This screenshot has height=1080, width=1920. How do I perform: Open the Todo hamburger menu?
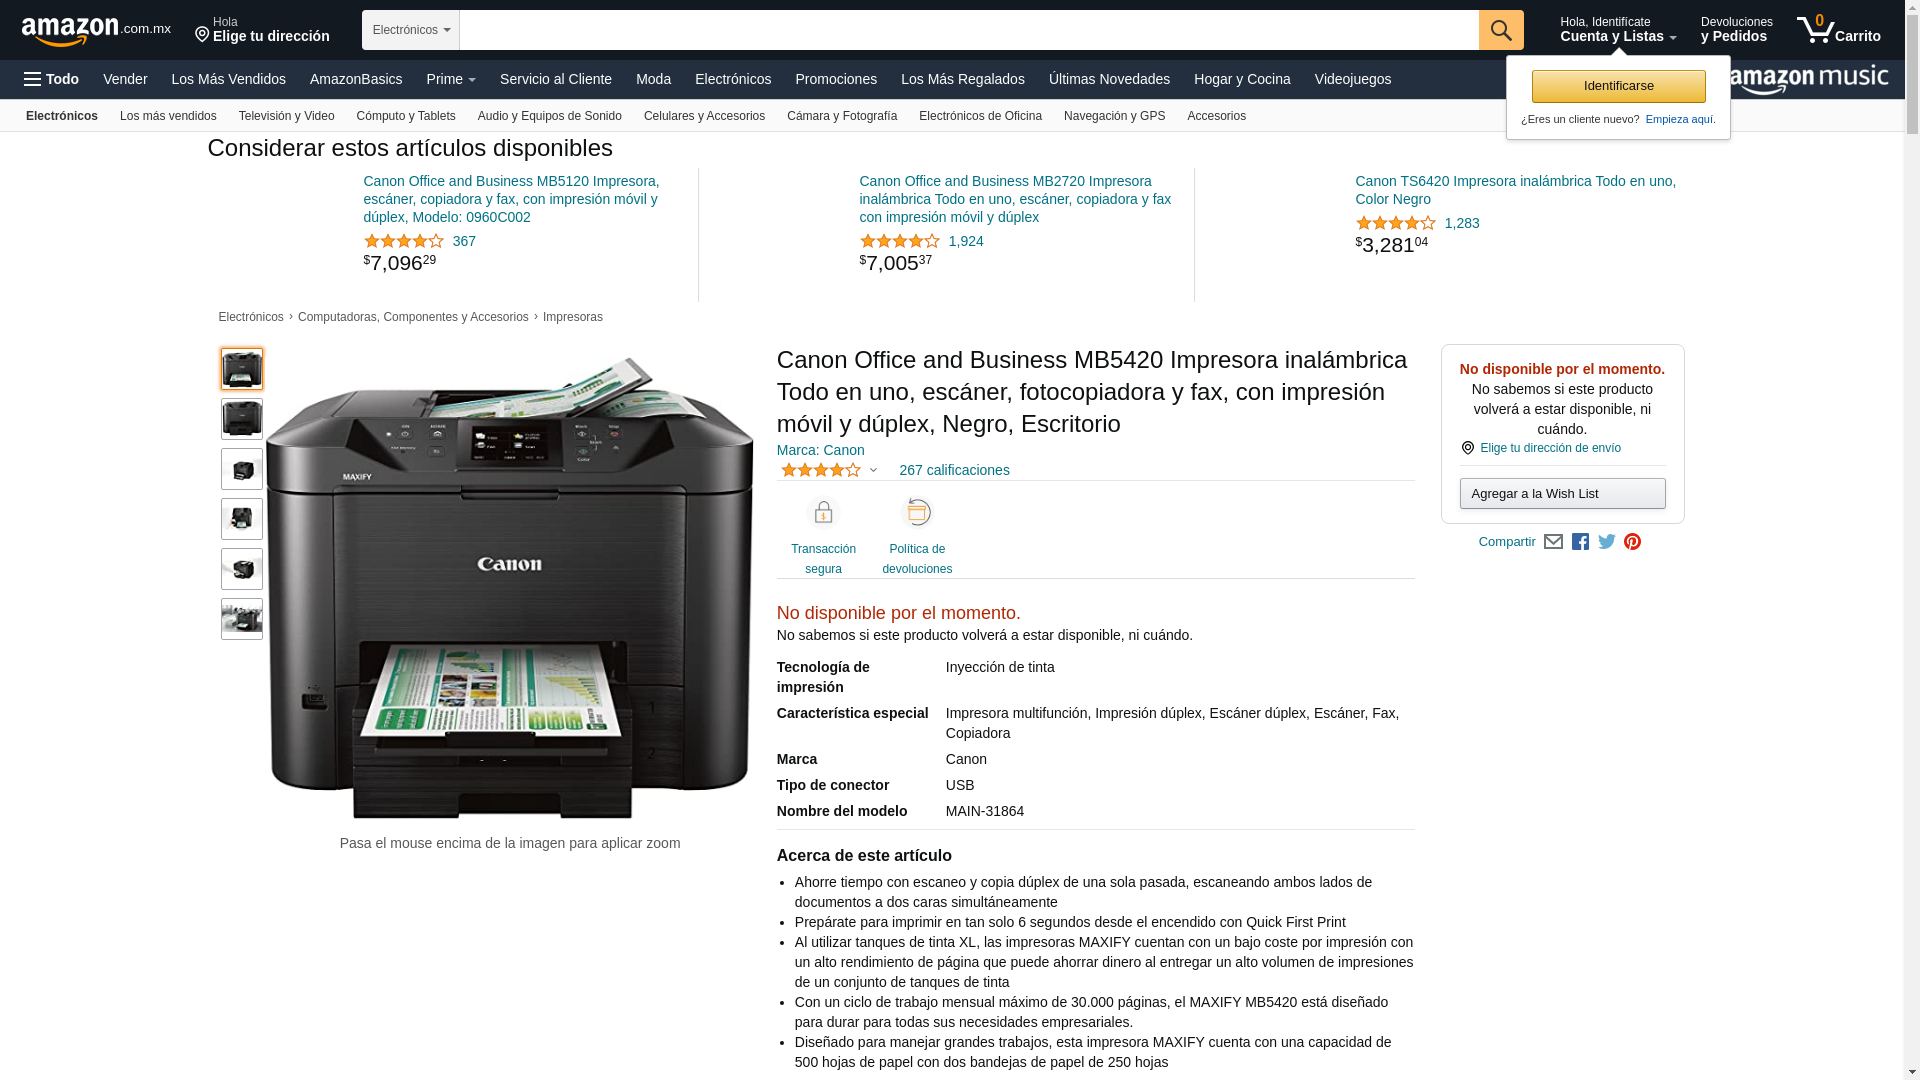(51, 79)
